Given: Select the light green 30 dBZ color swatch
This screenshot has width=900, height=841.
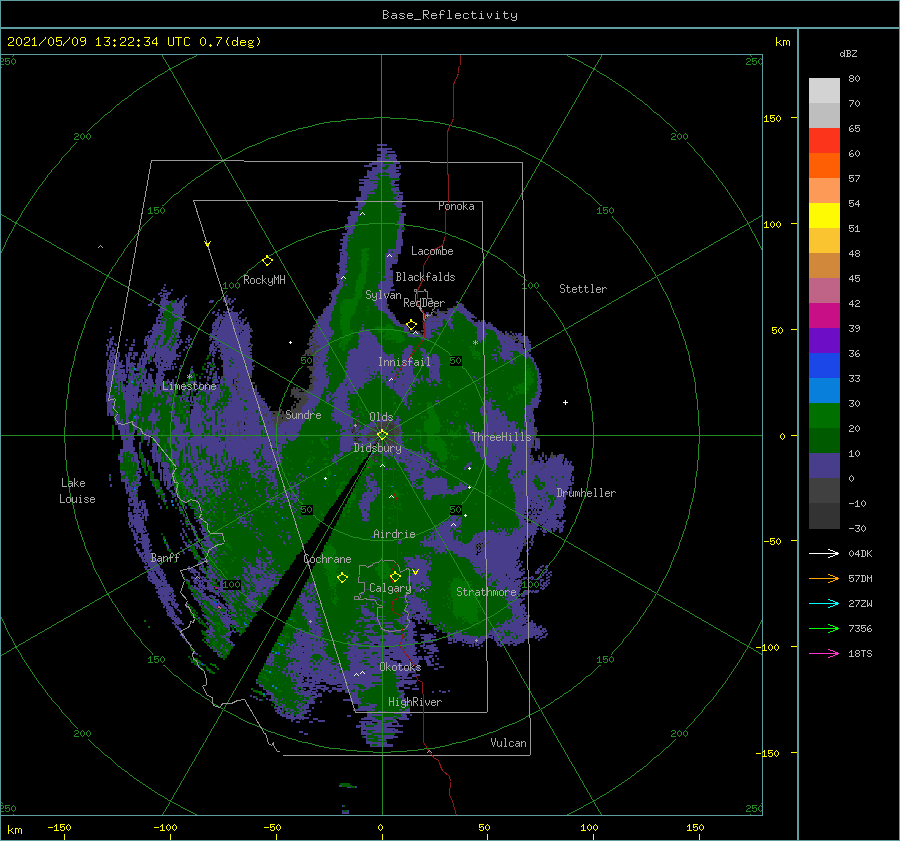Looking at the screenshot, I should [x=824, y=416].
